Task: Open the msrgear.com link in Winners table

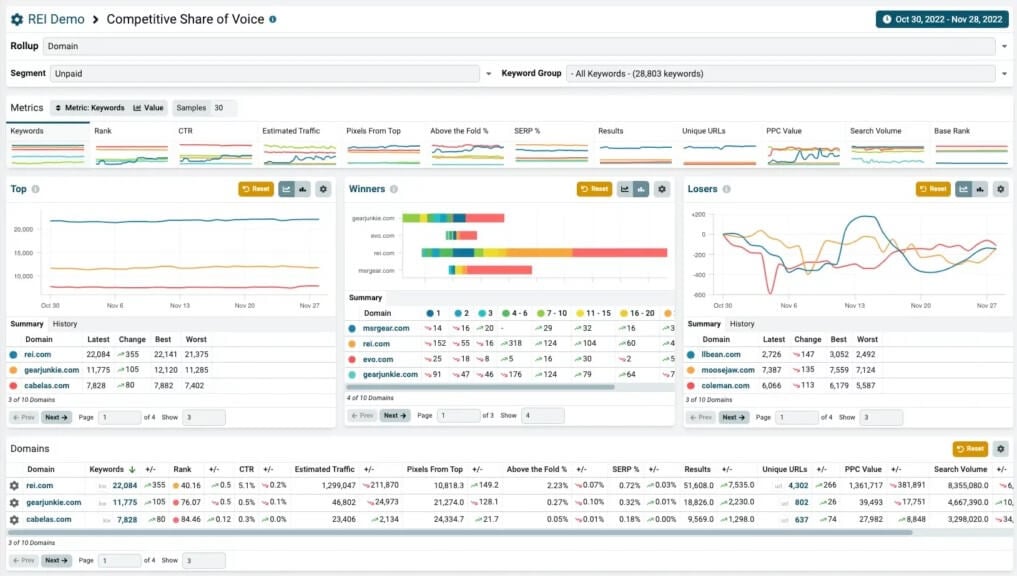Action: click(386, 328)
